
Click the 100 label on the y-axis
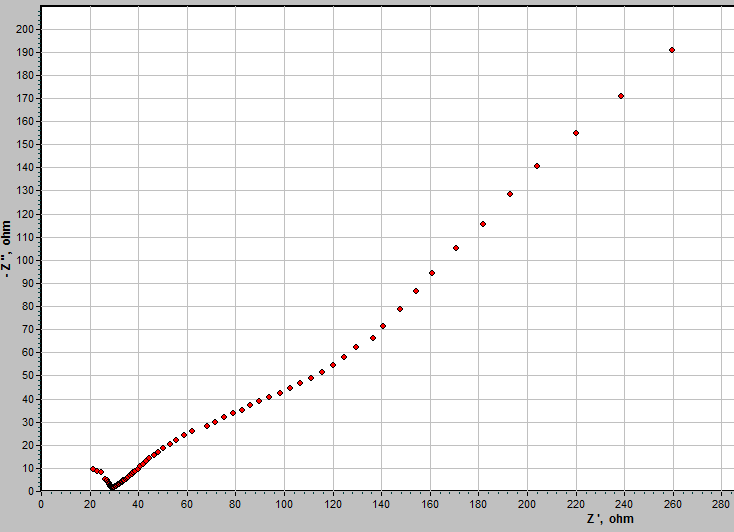click(25, 260)
